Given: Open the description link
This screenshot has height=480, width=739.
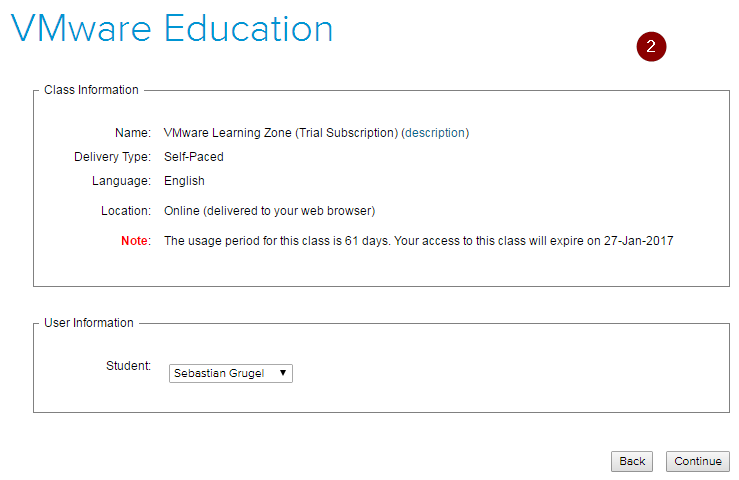Looking at the screenshot, I should (435, 132).
